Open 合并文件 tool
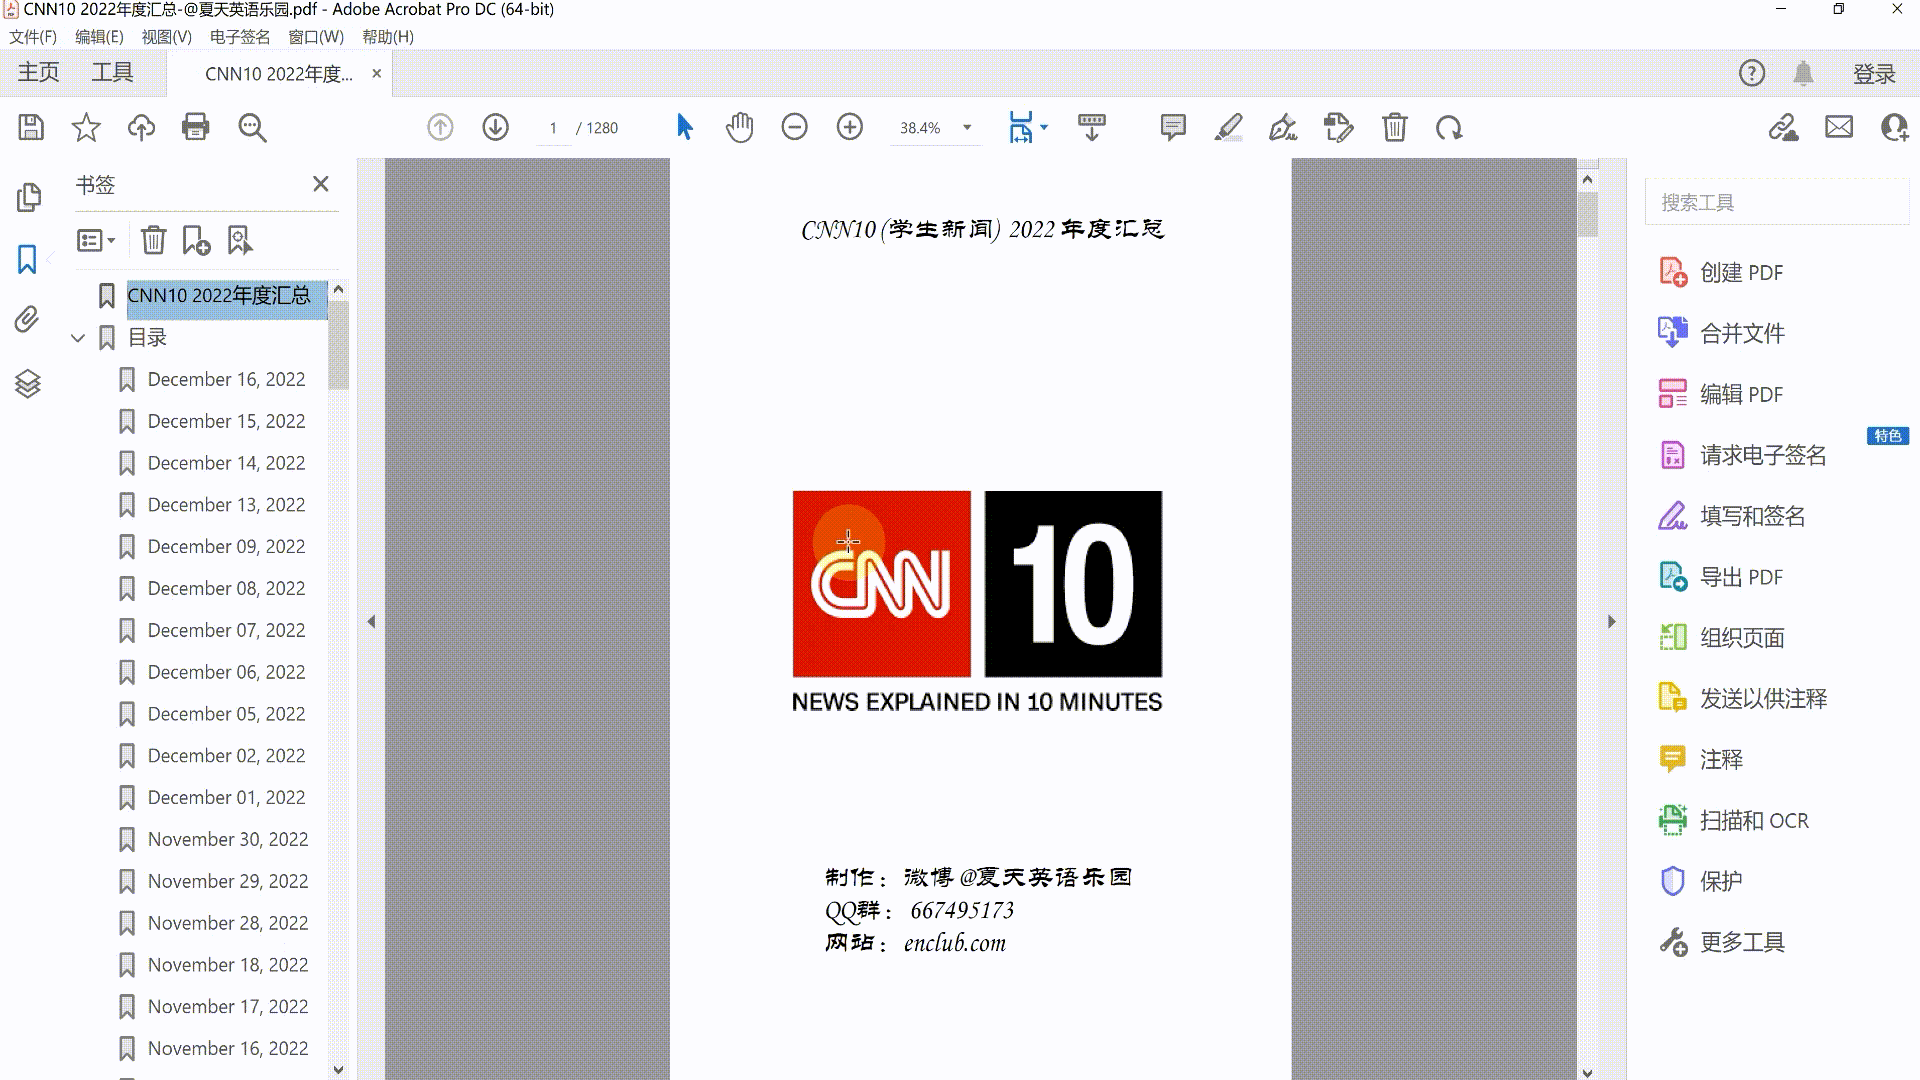Image resolution: width=1920 pixels, height=1080 pixels. (1721, 333)
